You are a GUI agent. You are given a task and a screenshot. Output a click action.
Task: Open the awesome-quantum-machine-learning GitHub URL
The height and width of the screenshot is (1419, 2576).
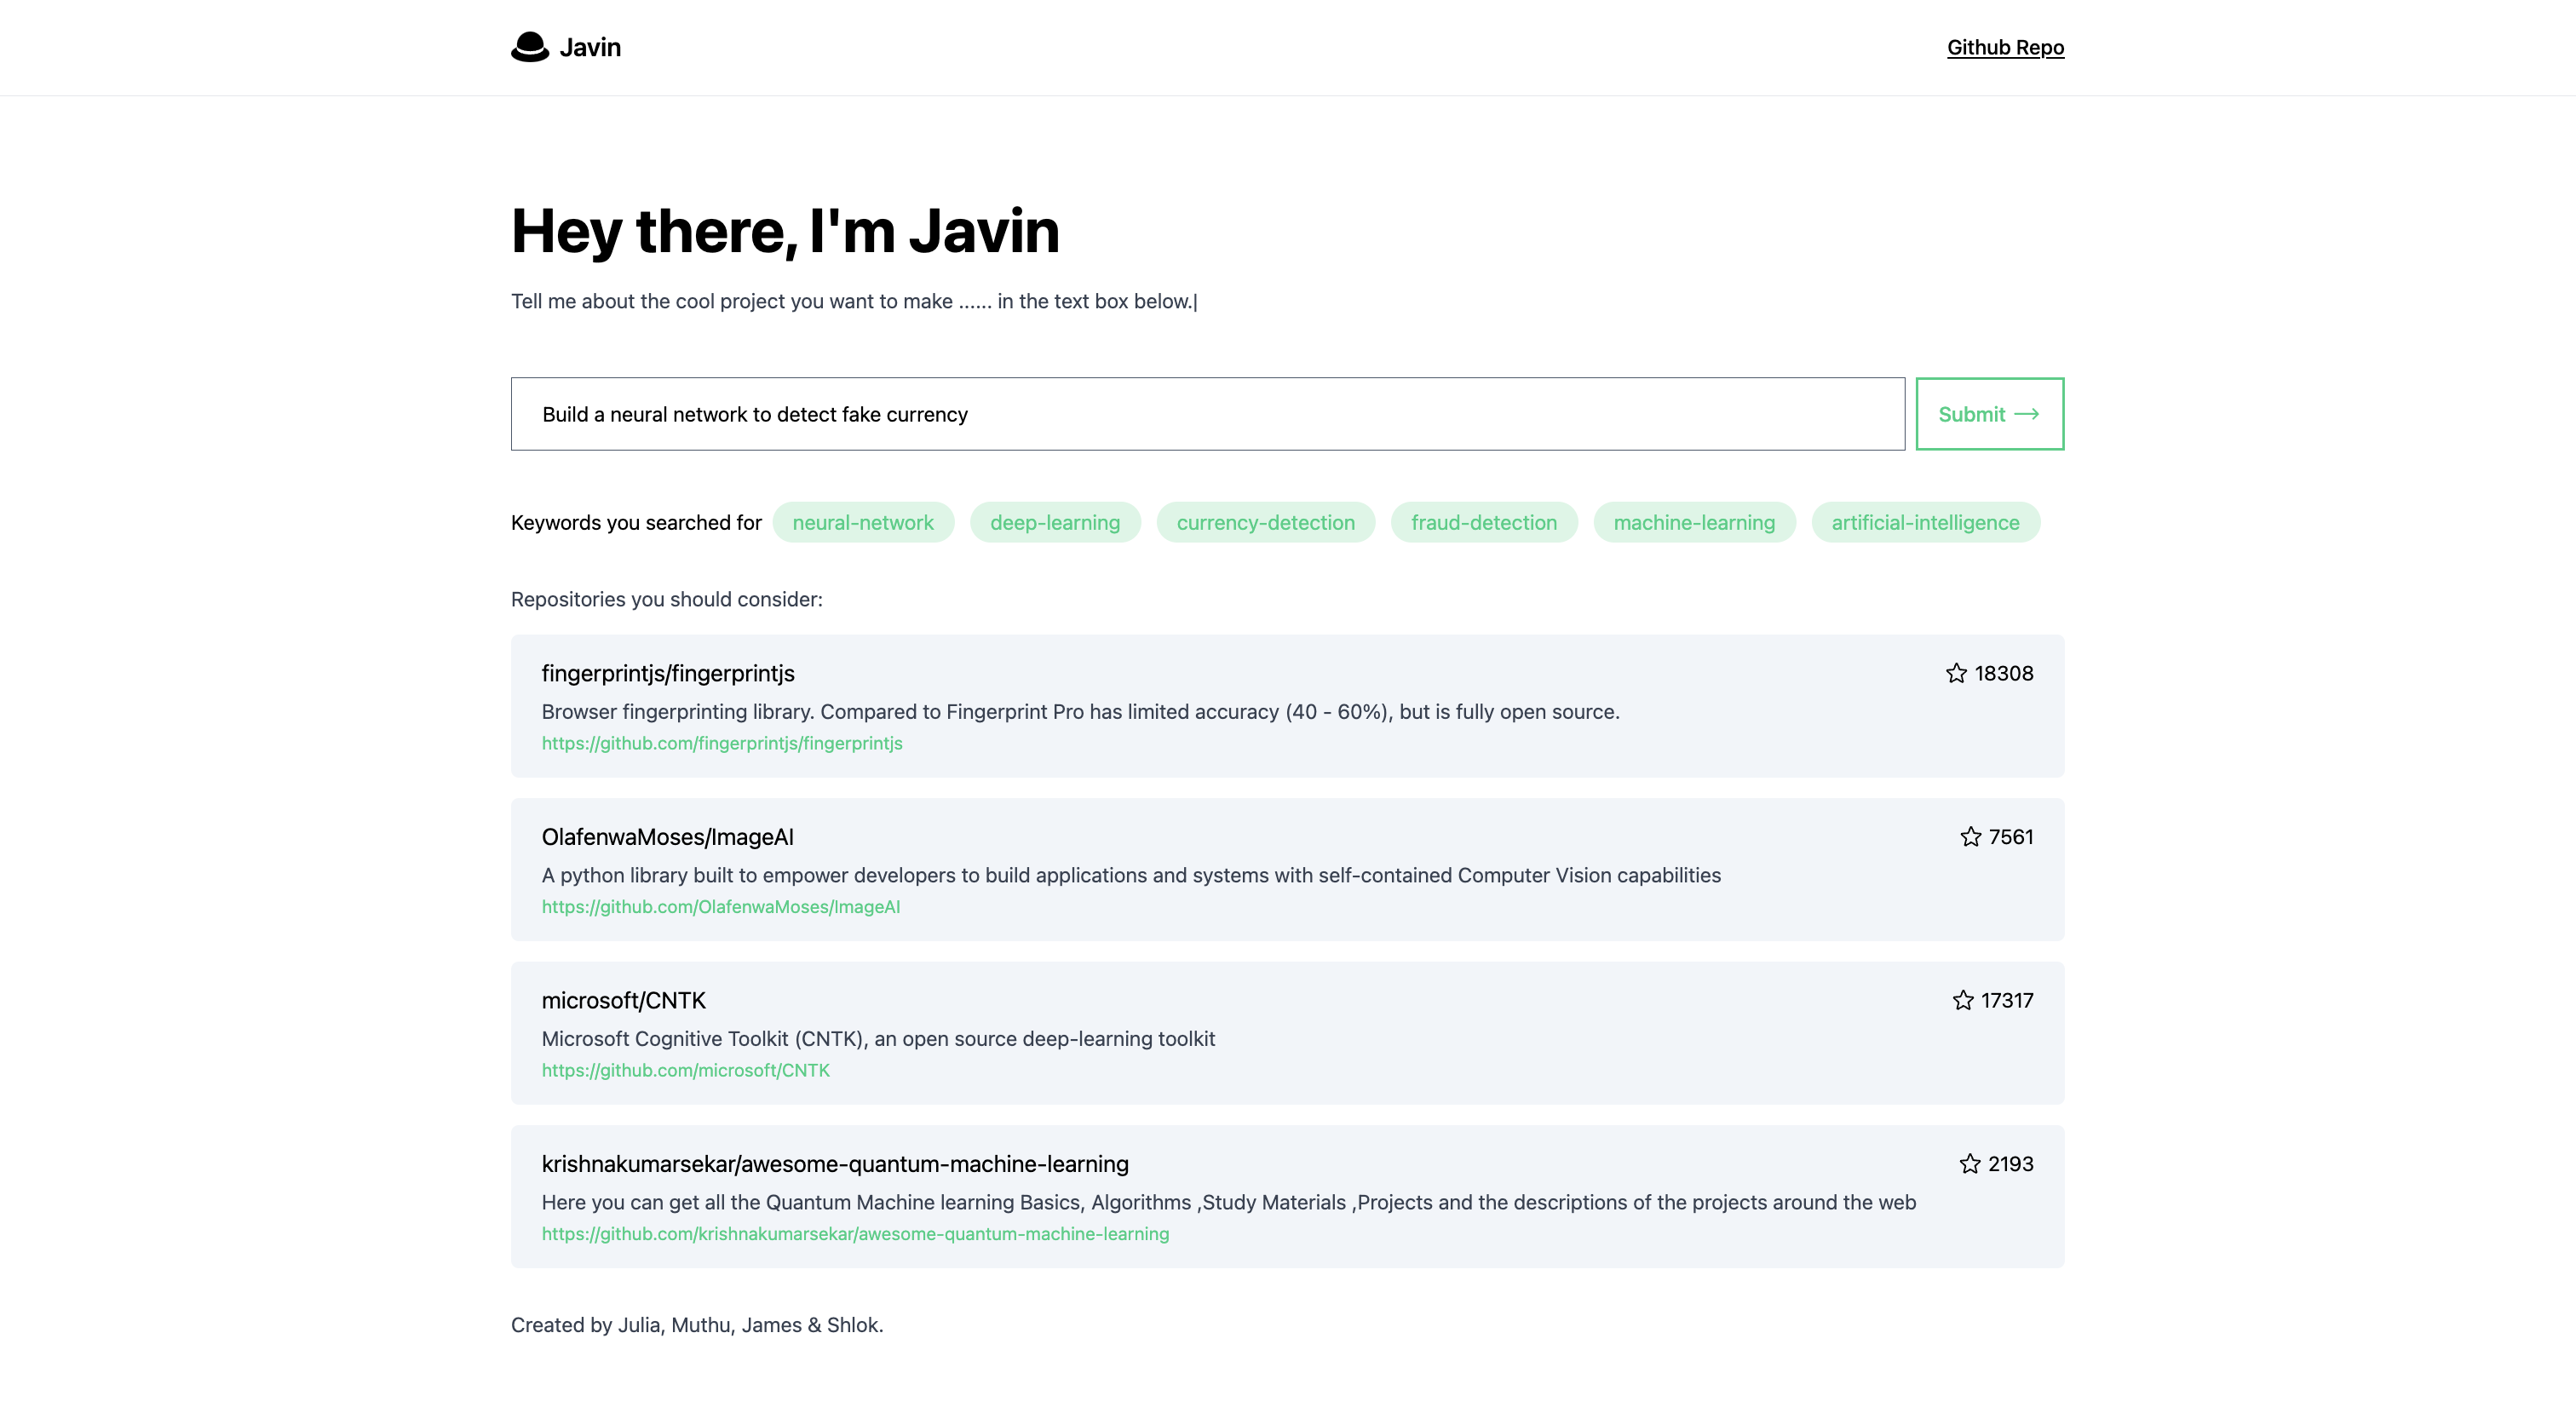(x=854, y=1234)
